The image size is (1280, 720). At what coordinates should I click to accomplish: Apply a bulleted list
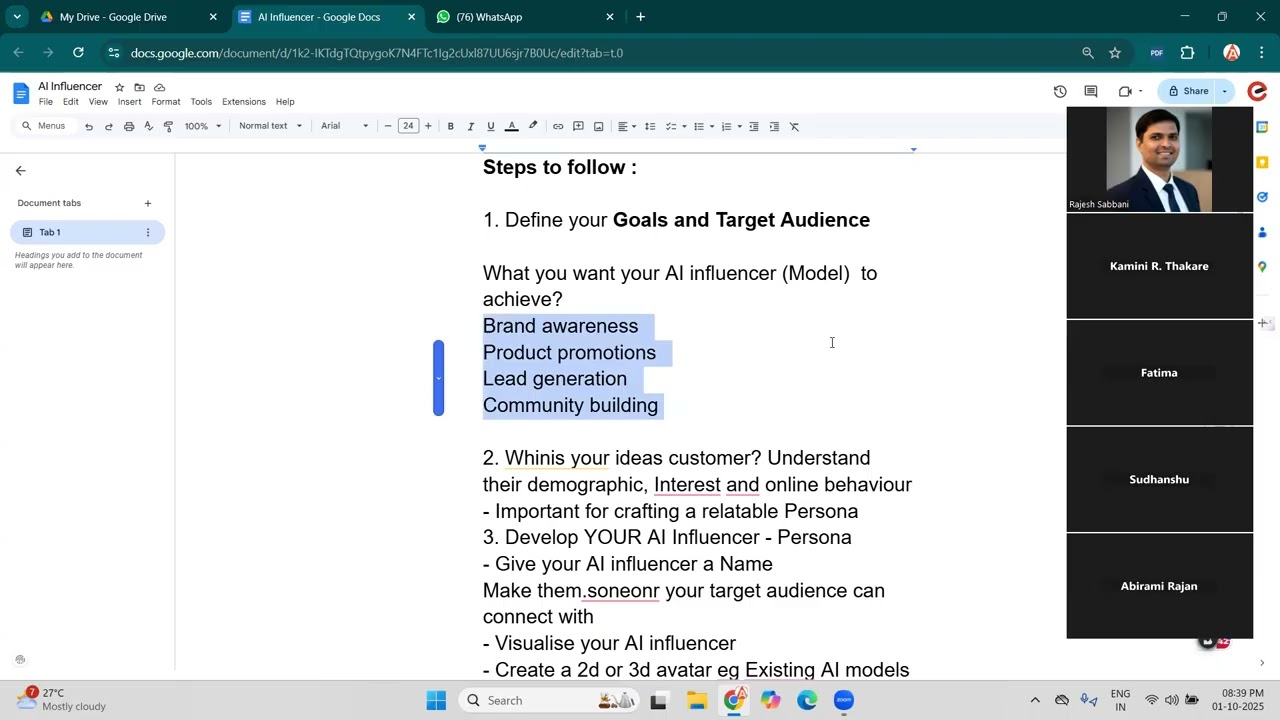pos(699,126)
